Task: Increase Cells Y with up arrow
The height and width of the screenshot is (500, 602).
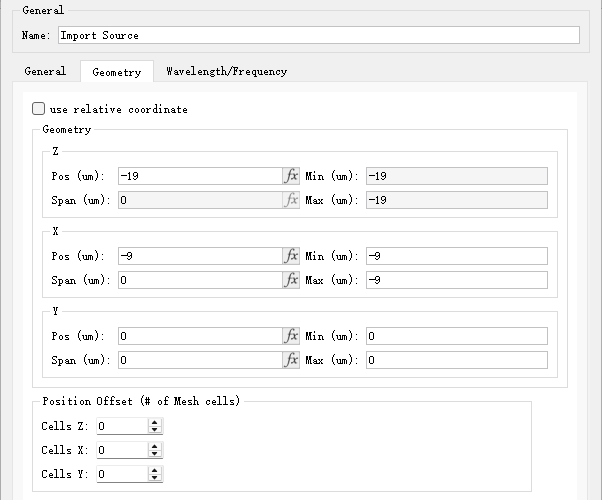Action: 154,470
